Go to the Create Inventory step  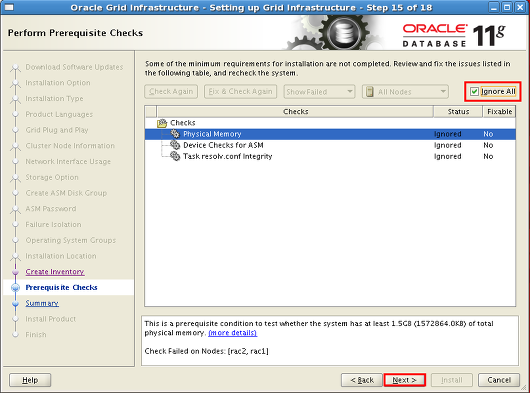[x=55, y=272]
